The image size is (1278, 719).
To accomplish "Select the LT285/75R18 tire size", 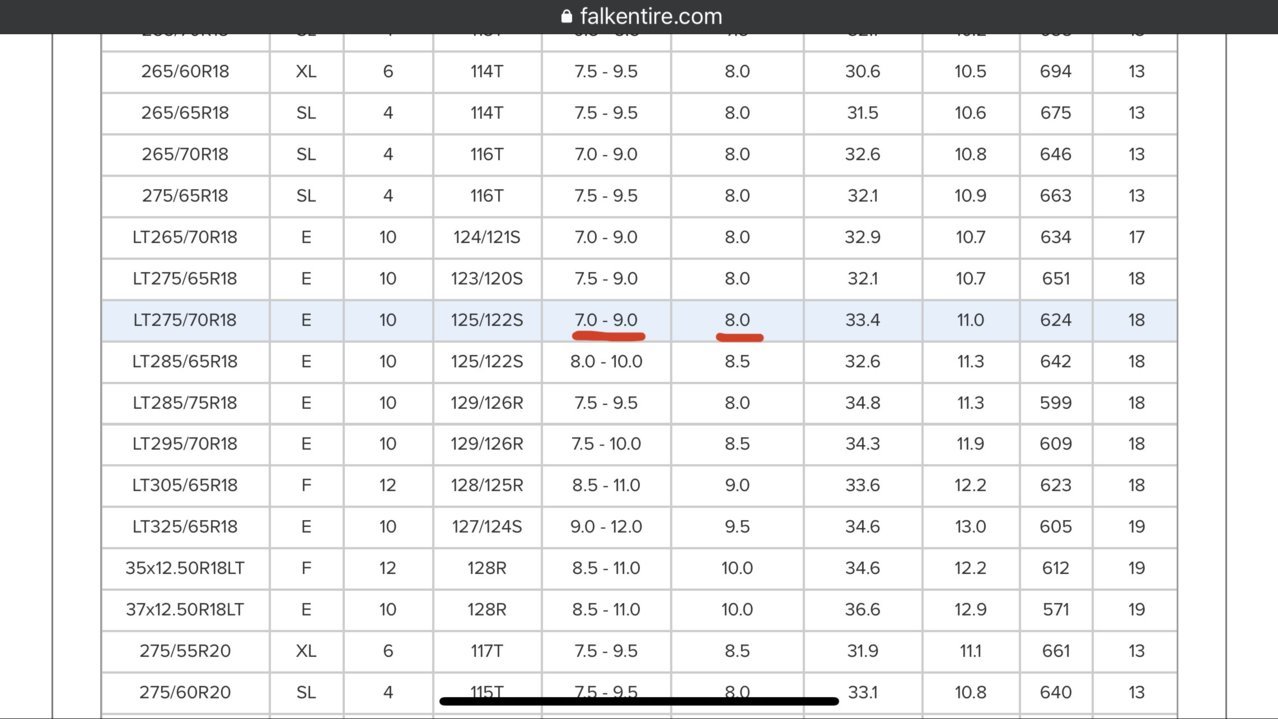I will click(185, 403).
